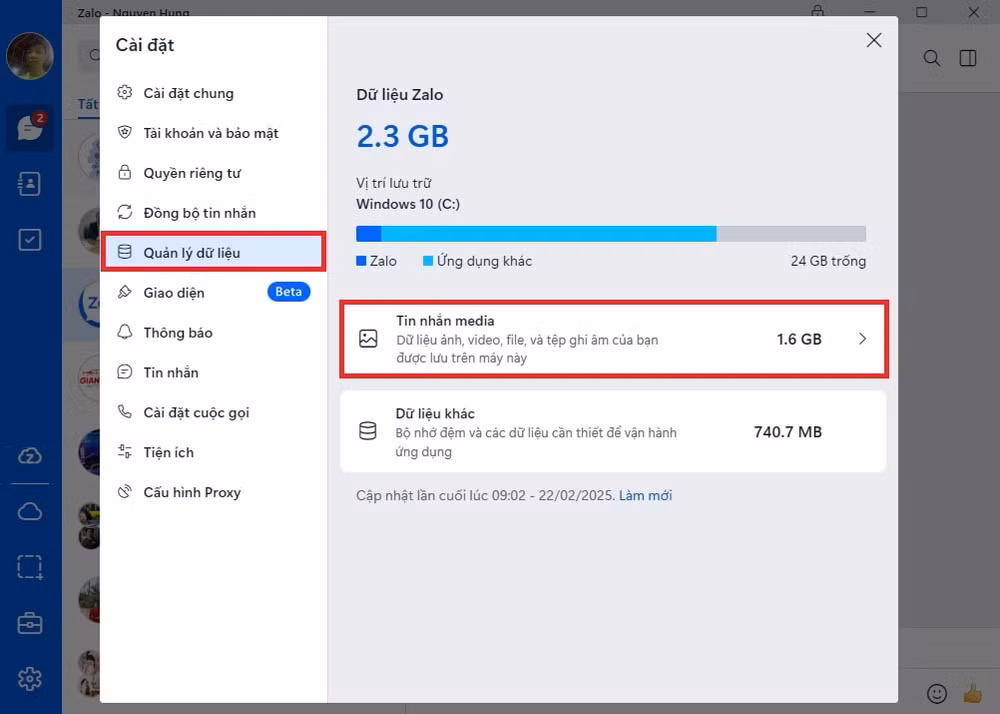Click the search magnifier in chat header
This screenshot has width=1000, height=714.
point(932,58)
